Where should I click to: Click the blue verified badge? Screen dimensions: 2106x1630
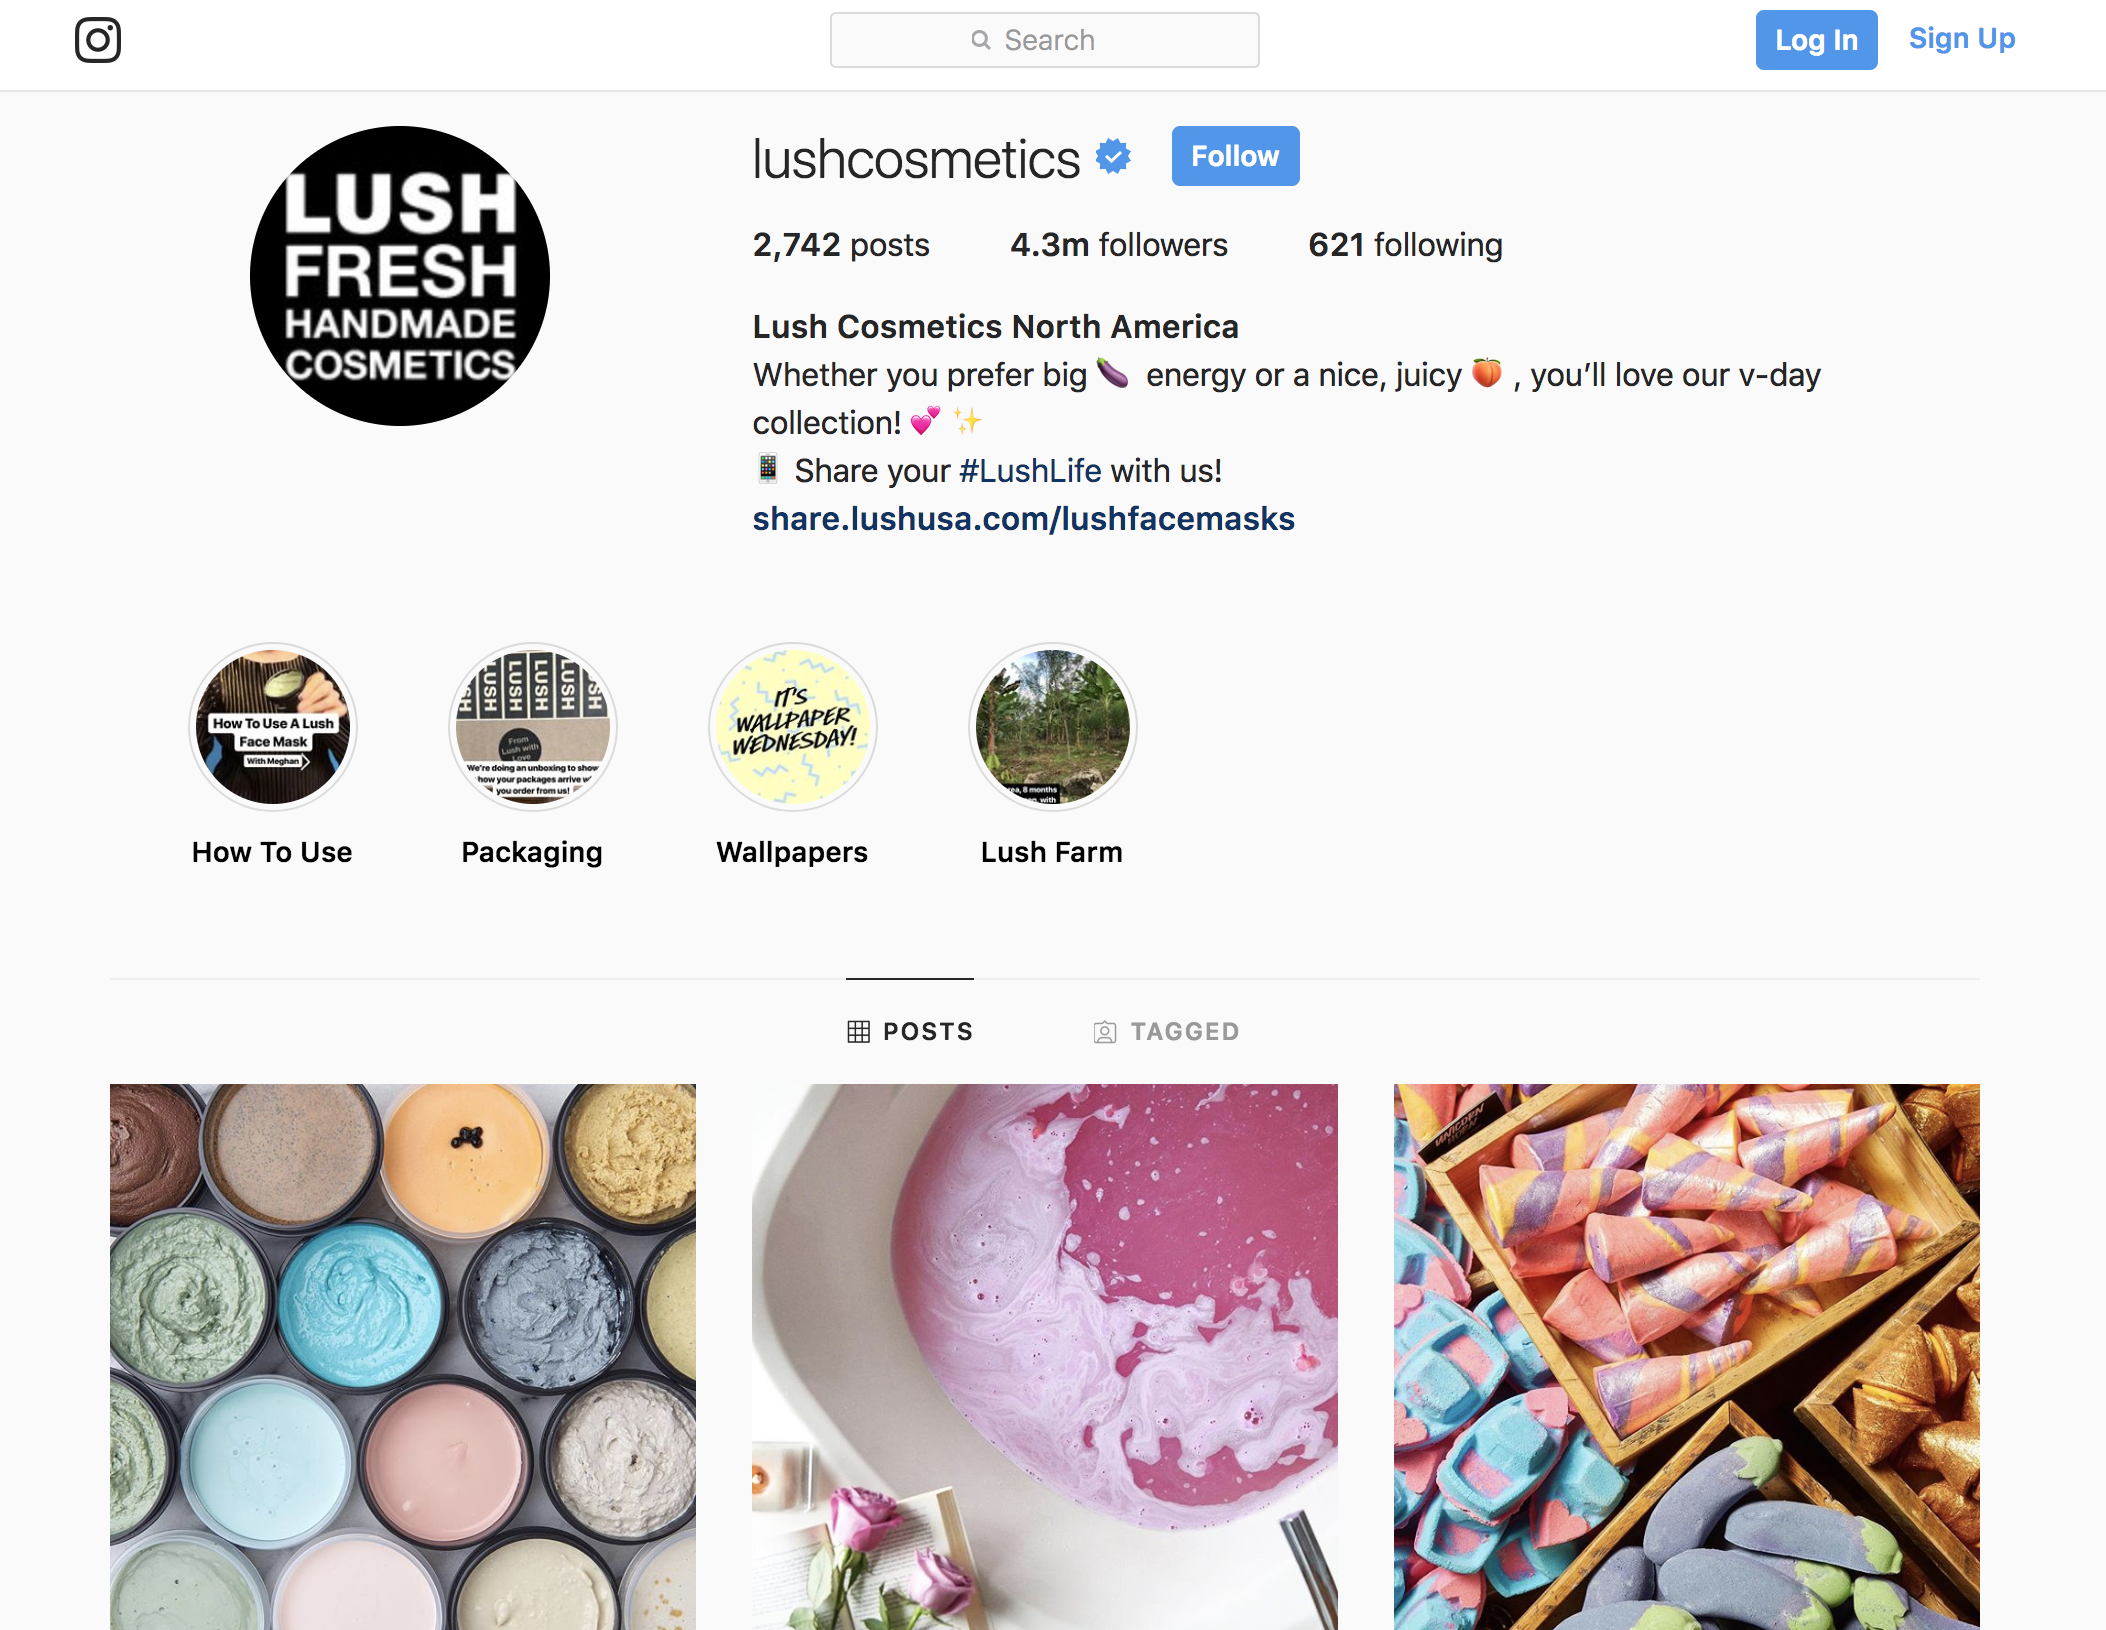tap(1113, 157)
